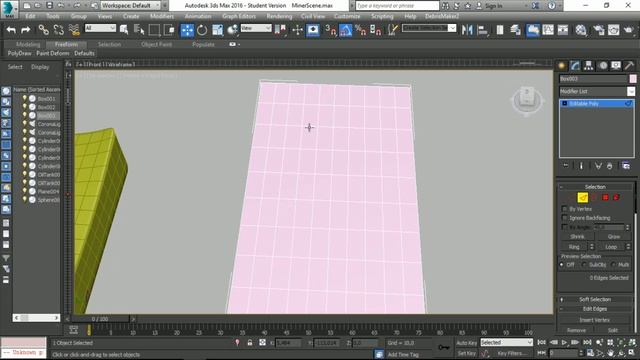Screen dimensions: 640x360
Task: Click the Render Production teapot icon
Action: pos(628,30)
